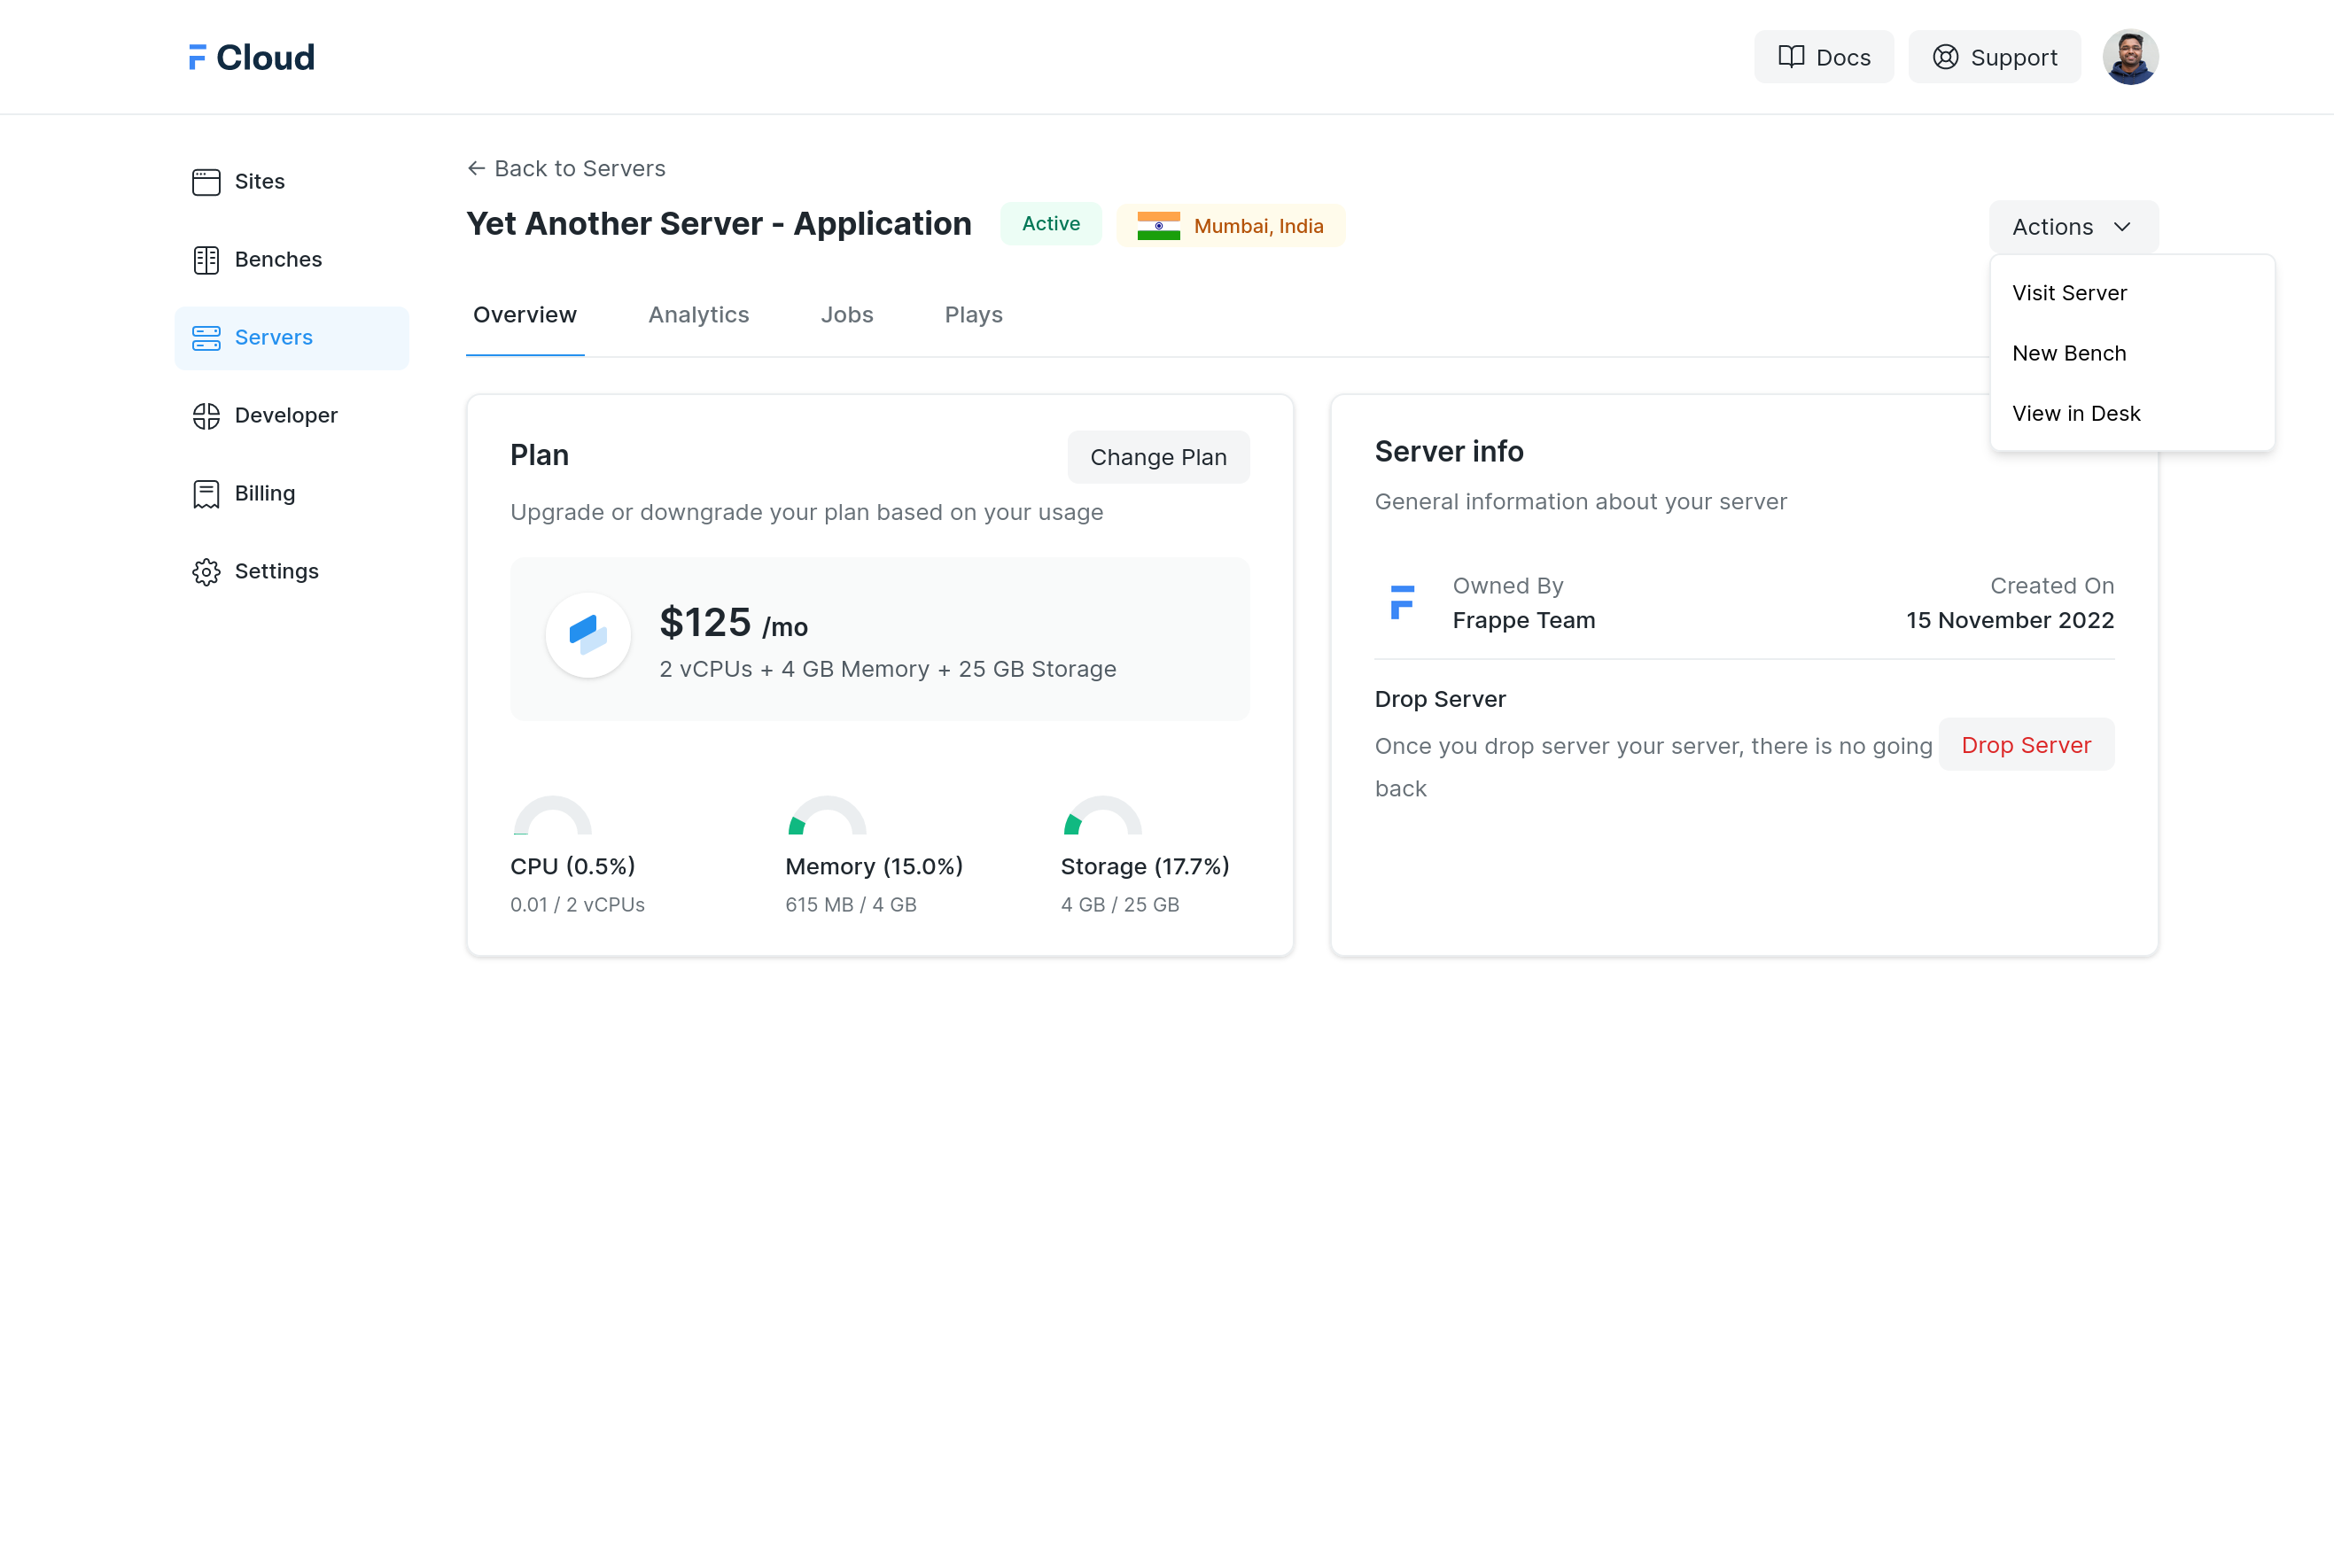Collapse the Actions dropdown chevron
This screenshot has width=2334, height=1568.
click(x=2122, y=227)
